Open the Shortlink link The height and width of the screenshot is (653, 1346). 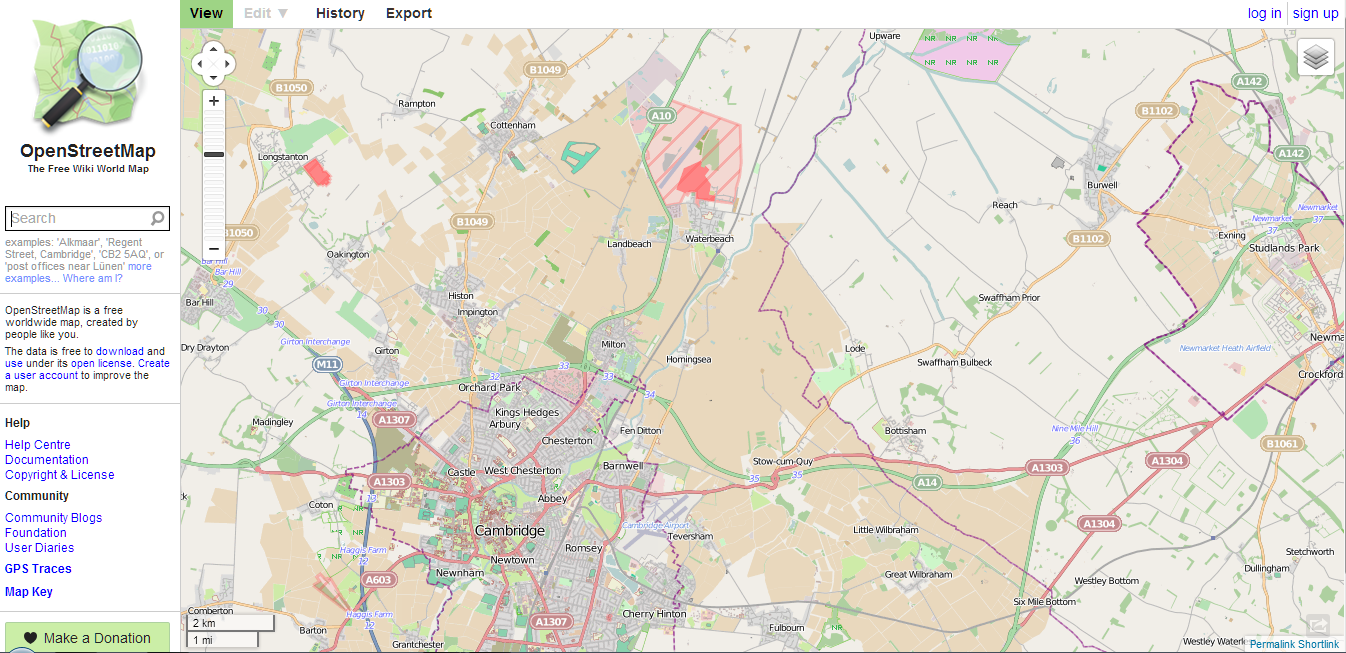[1319, 644]
